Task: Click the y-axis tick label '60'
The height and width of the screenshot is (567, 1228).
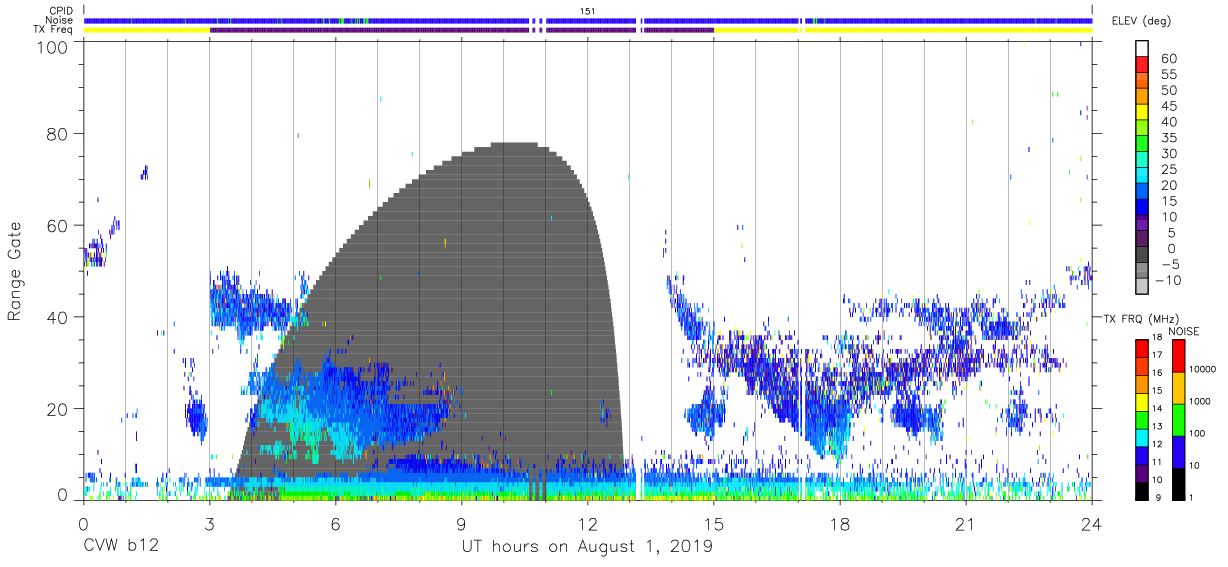Action: click(58, 225)
